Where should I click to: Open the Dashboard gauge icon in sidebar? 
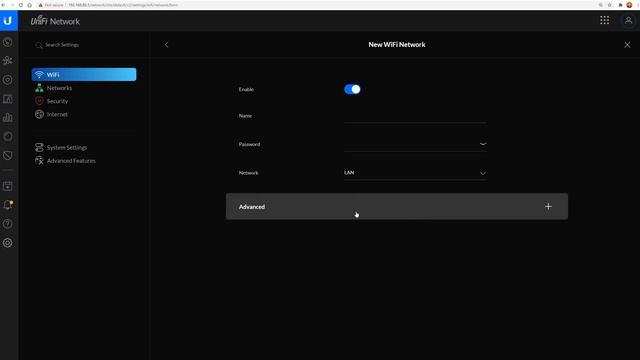click(x=7, y=42)
